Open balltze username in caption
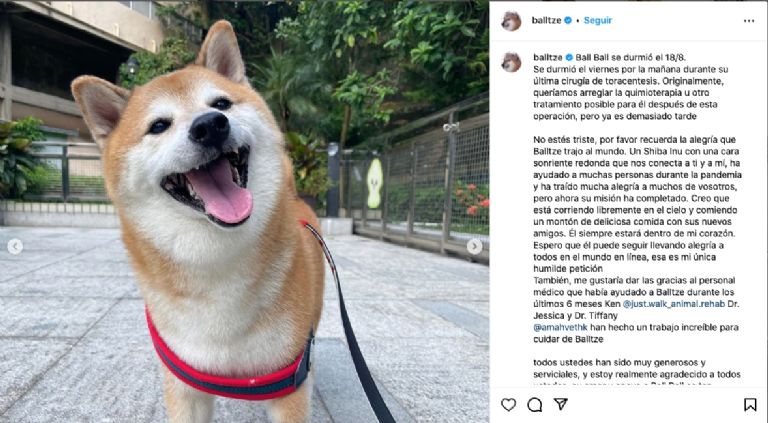 548,57
